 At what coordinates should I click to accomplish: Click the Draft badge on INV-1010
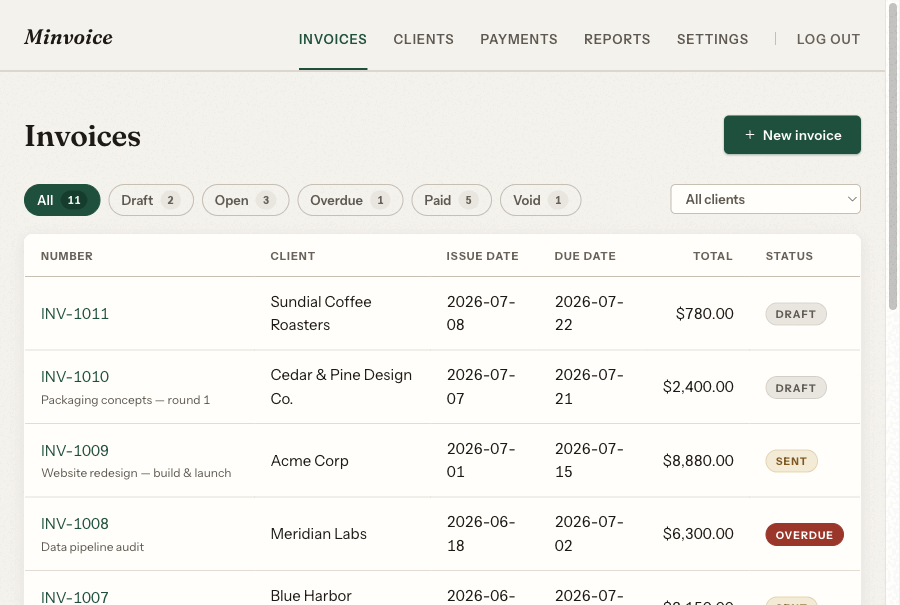pos(796,388)
